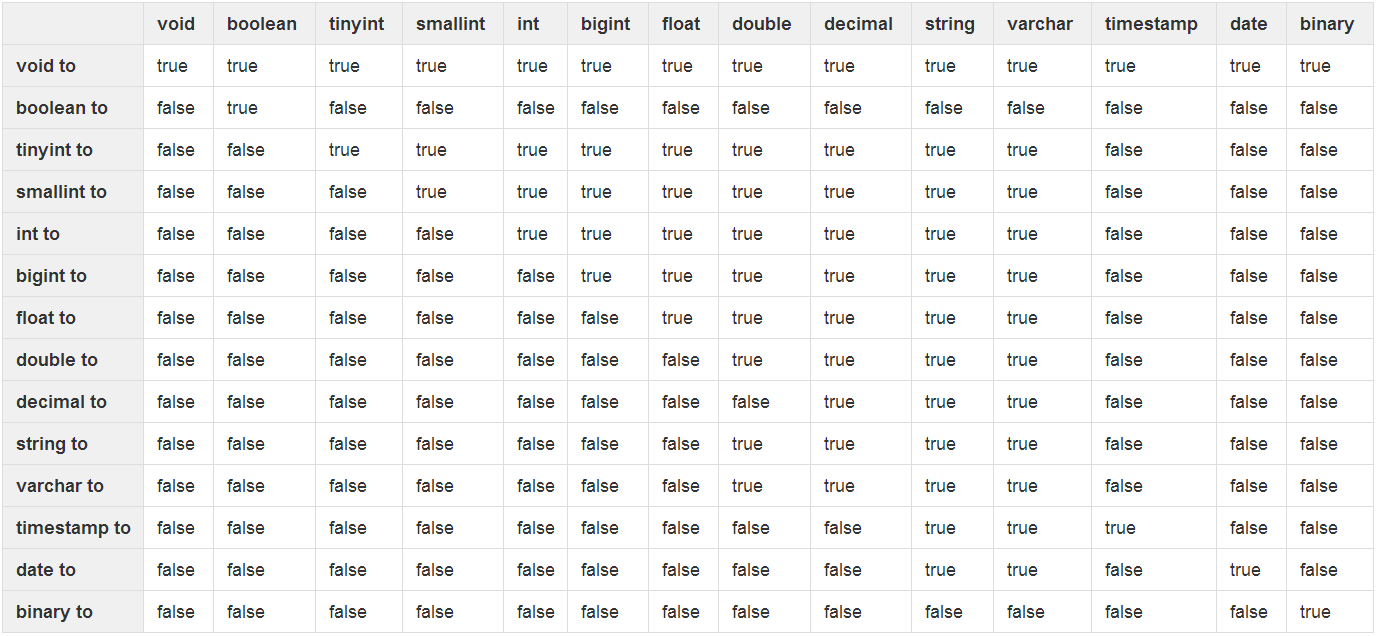
Task: Select 'true' in boolean-to-boolean cell
Action: pyautogui.click(x=242, y=108)
